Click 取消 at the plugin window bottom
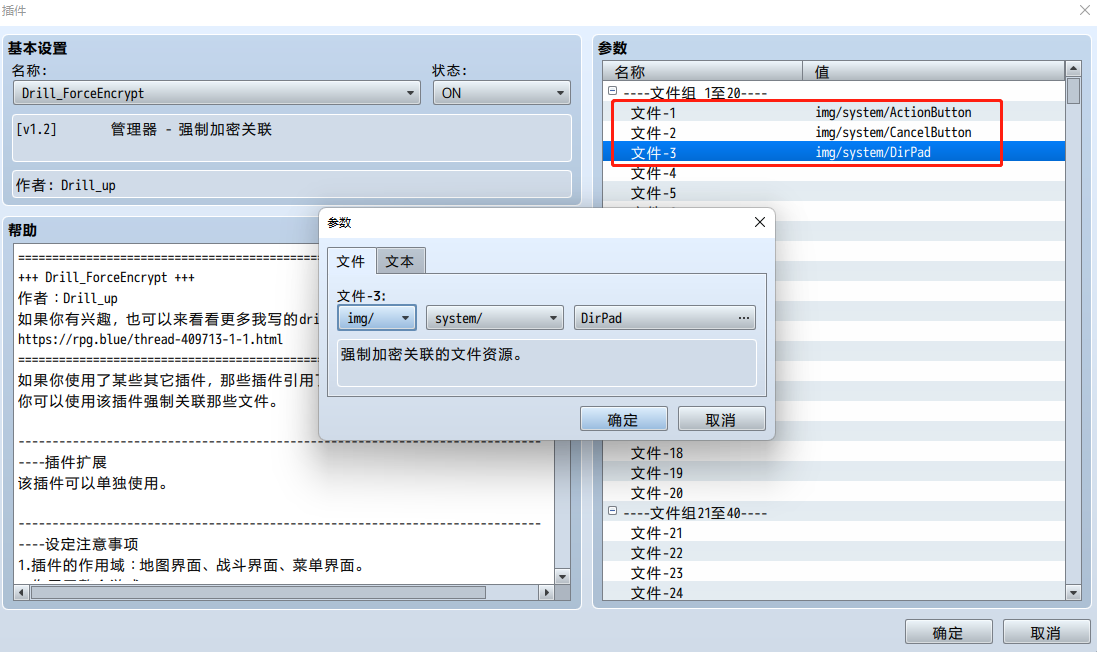 1047,632
